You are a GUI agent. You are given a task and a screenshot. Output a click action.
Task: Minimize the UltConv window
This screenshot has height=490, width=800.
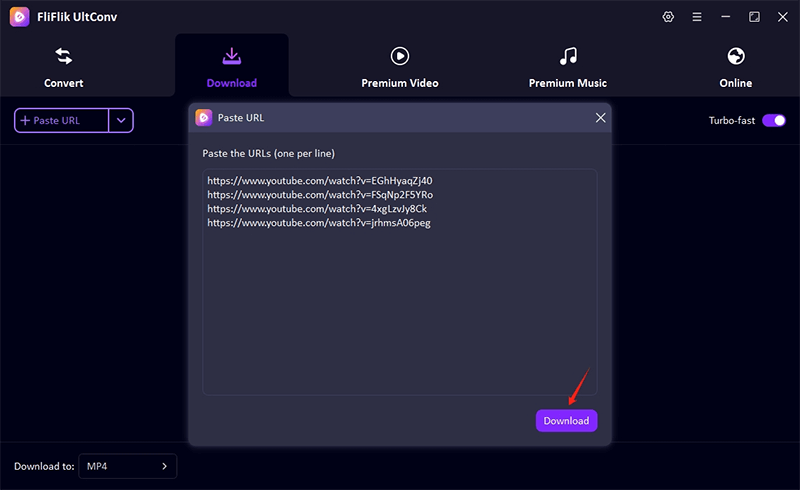pos(726,17)
